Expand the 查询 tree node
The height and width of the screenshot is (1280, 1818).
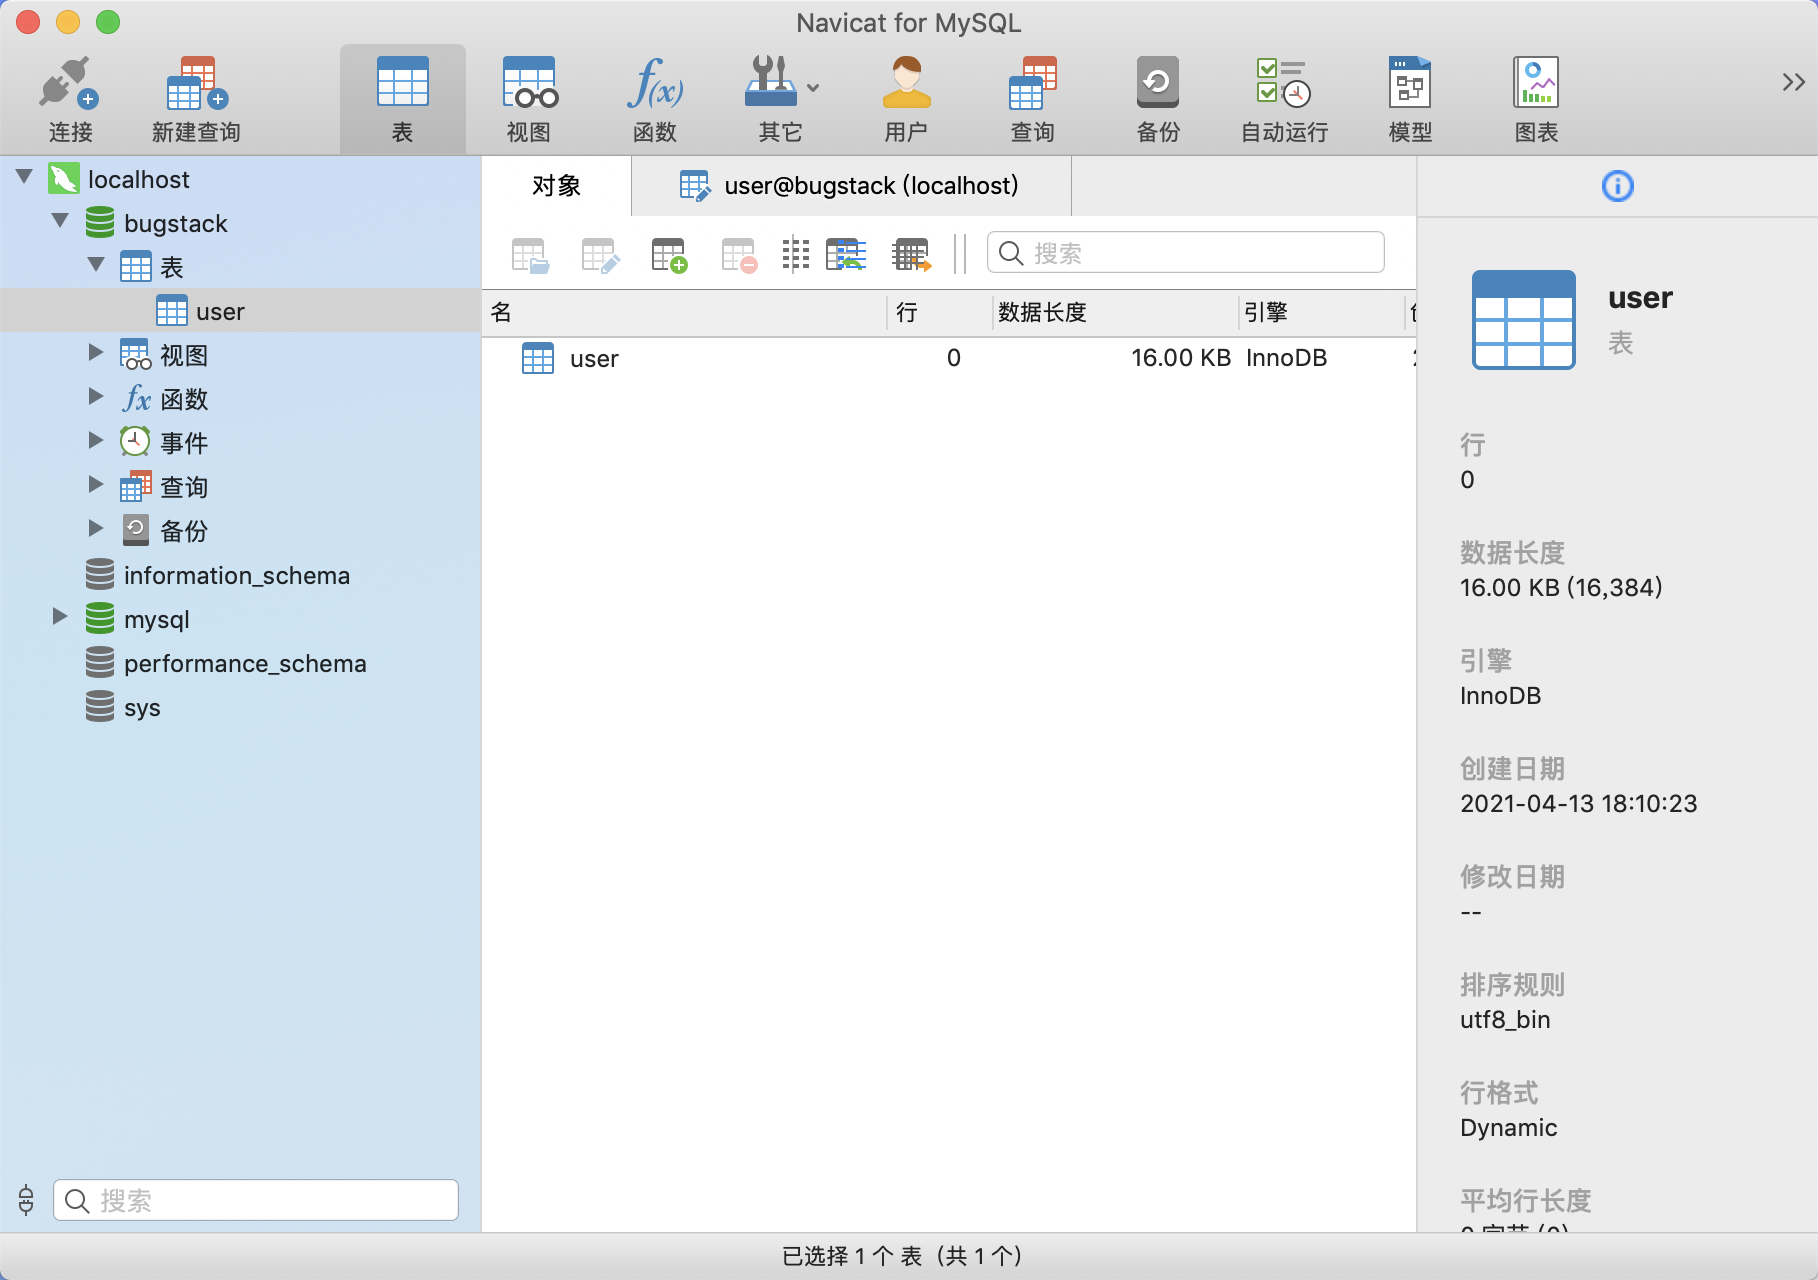pos(96,484)
